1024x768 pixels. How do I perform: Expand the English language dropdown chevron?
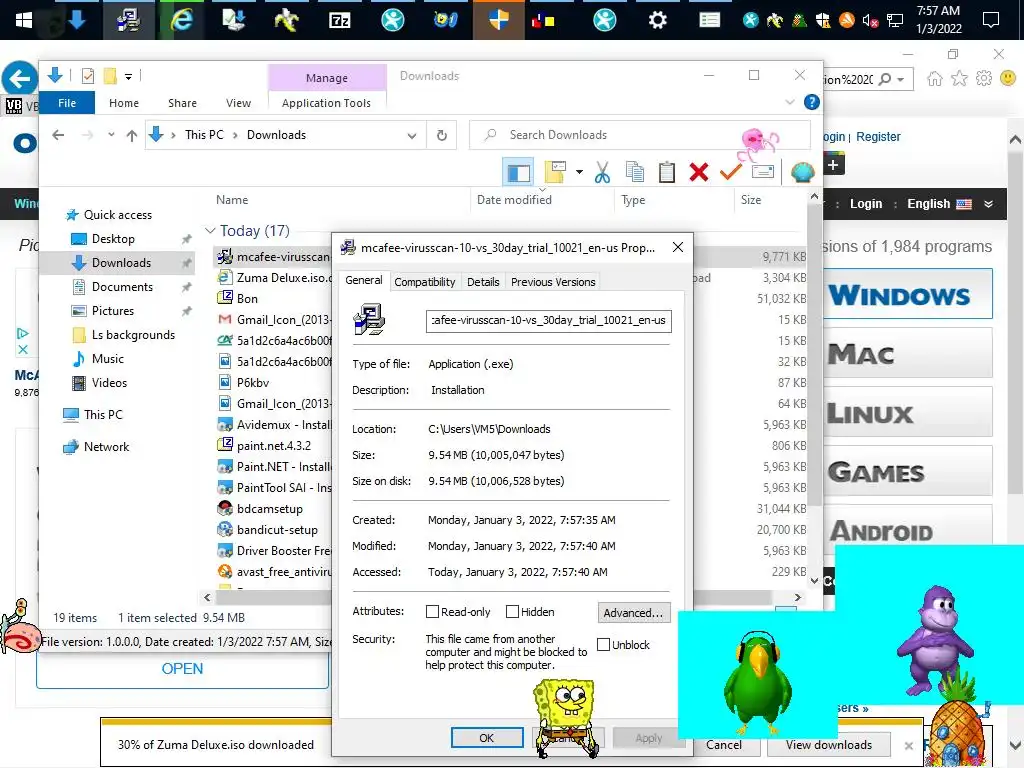pos(988,204)
